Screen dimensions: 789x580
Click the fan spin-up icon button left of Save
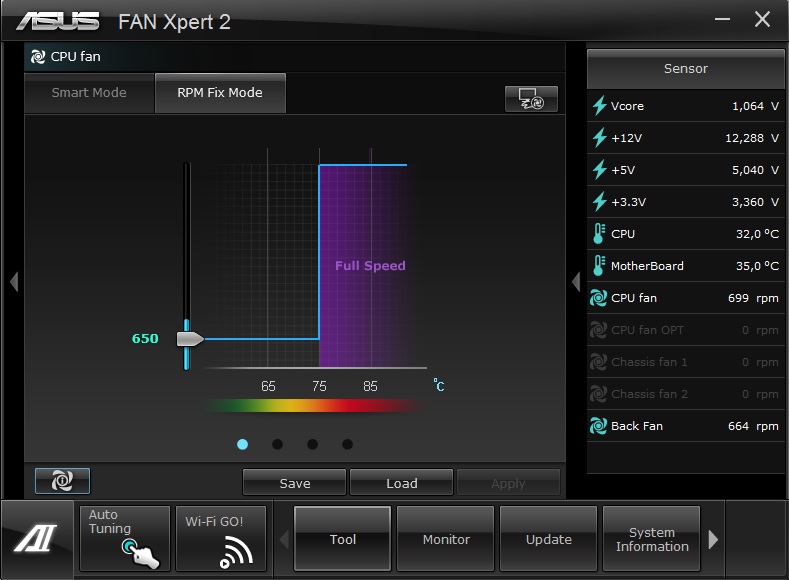point(62,481)
